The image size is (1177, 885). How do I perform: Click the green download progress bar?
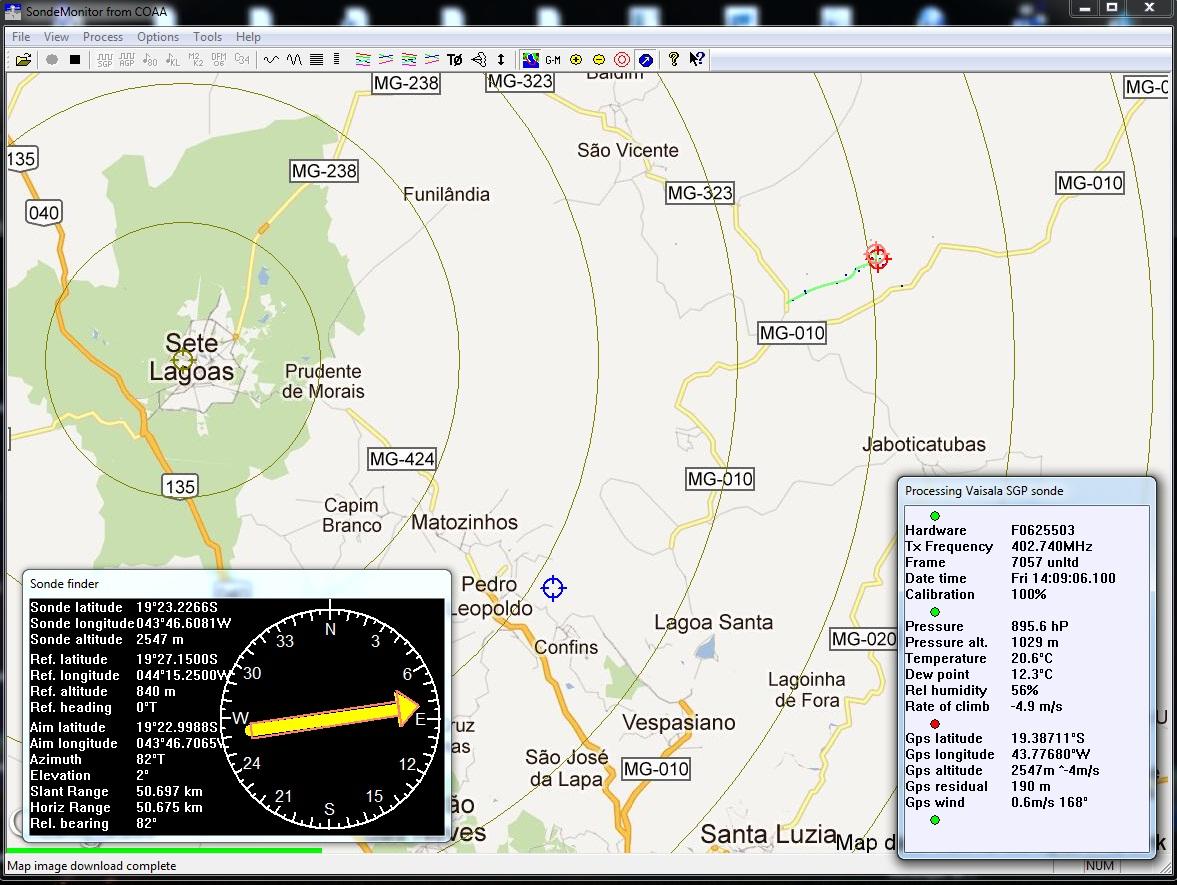click(164, 850)
